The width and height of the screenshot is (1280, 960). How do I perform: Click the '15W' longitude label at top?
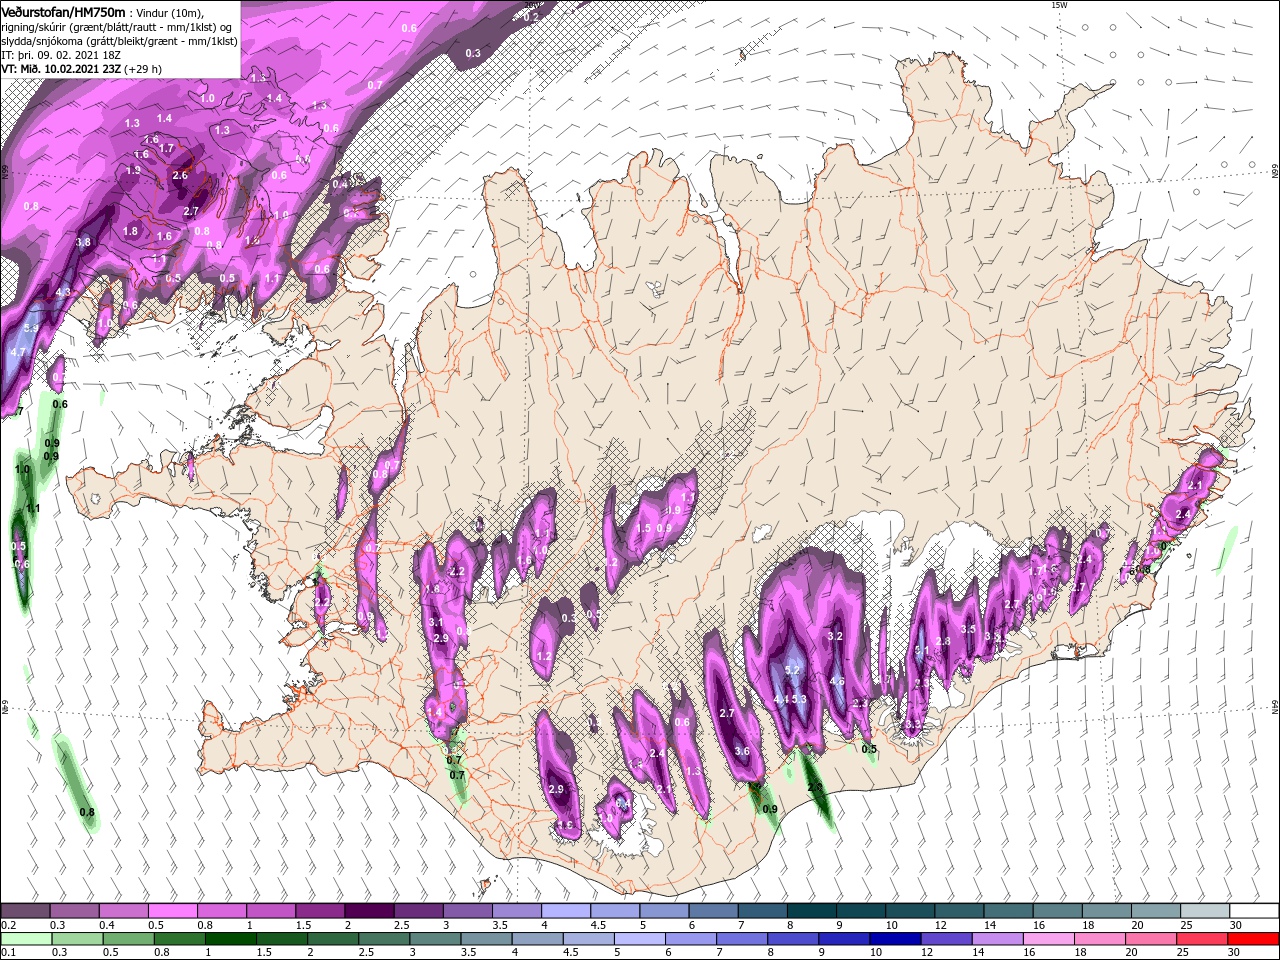[1059, 5]
